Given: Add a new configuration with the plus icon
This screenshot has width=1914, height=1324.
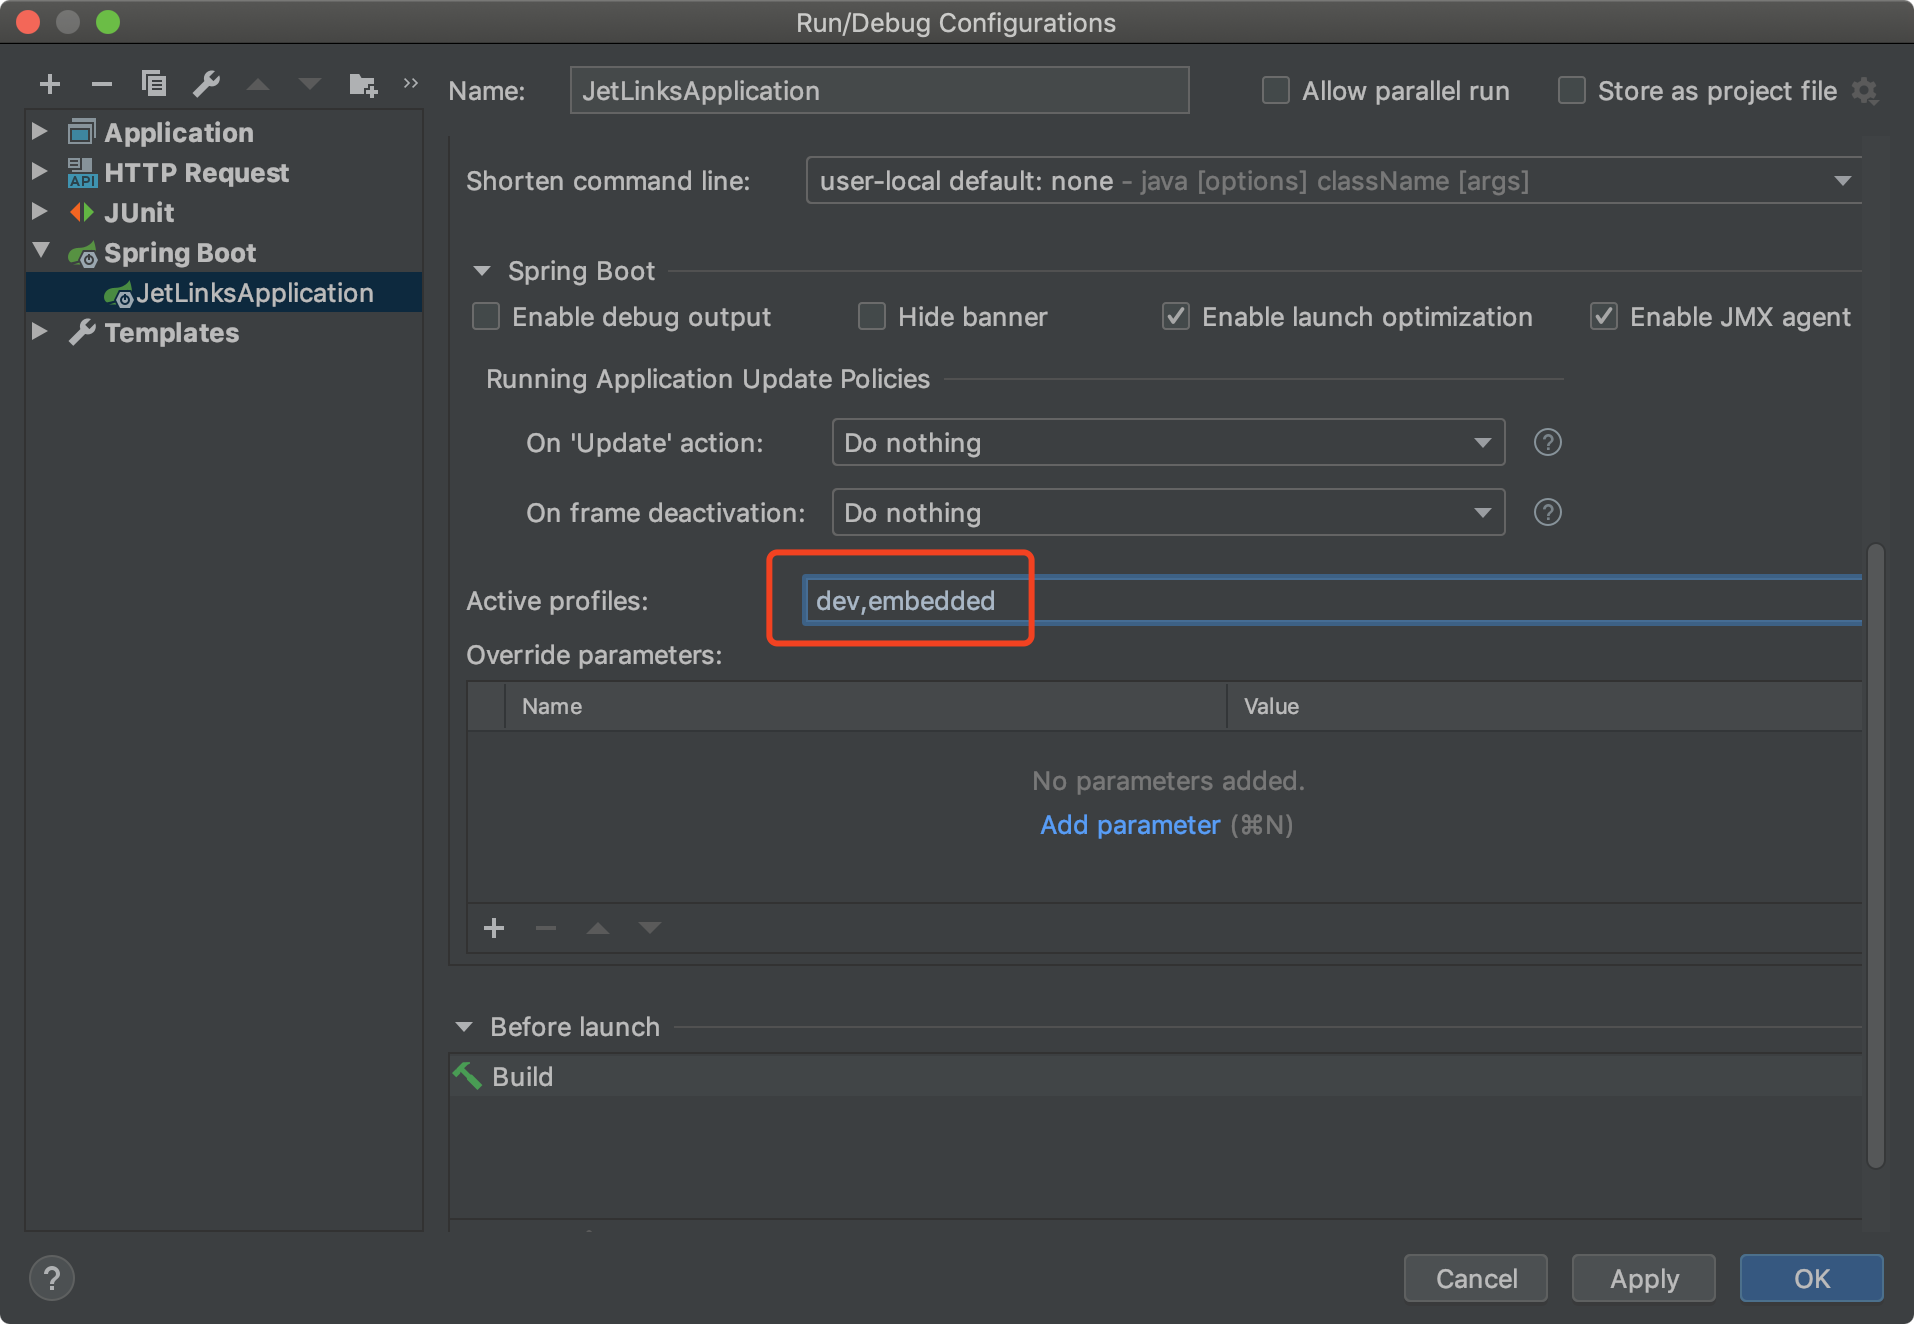Looking at the screenshot, I should [x=50, y=84].
